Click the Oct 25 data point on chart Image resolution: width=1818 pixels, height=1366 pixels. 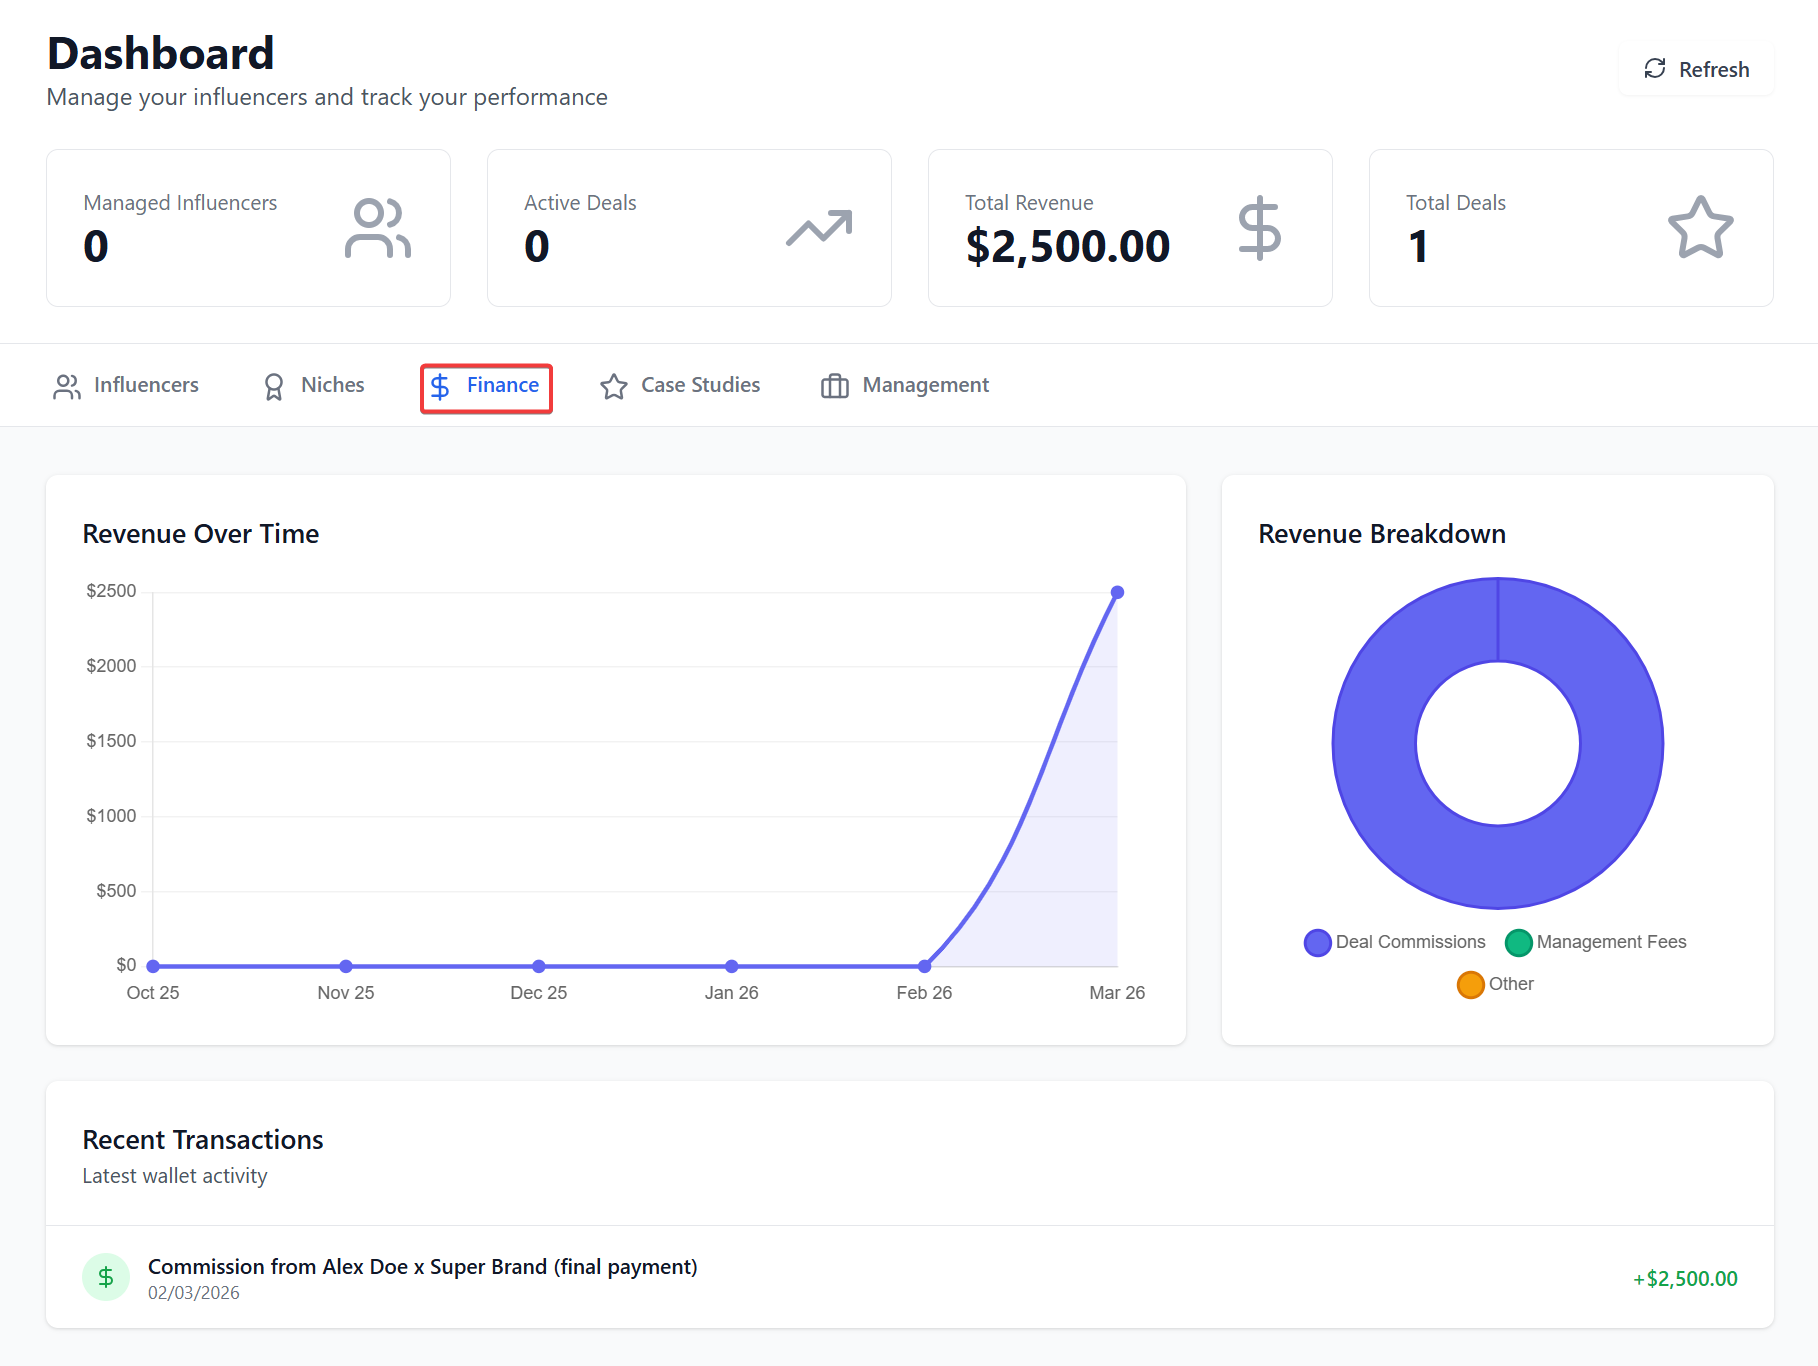pyautogui.click(x=153, y=966)
